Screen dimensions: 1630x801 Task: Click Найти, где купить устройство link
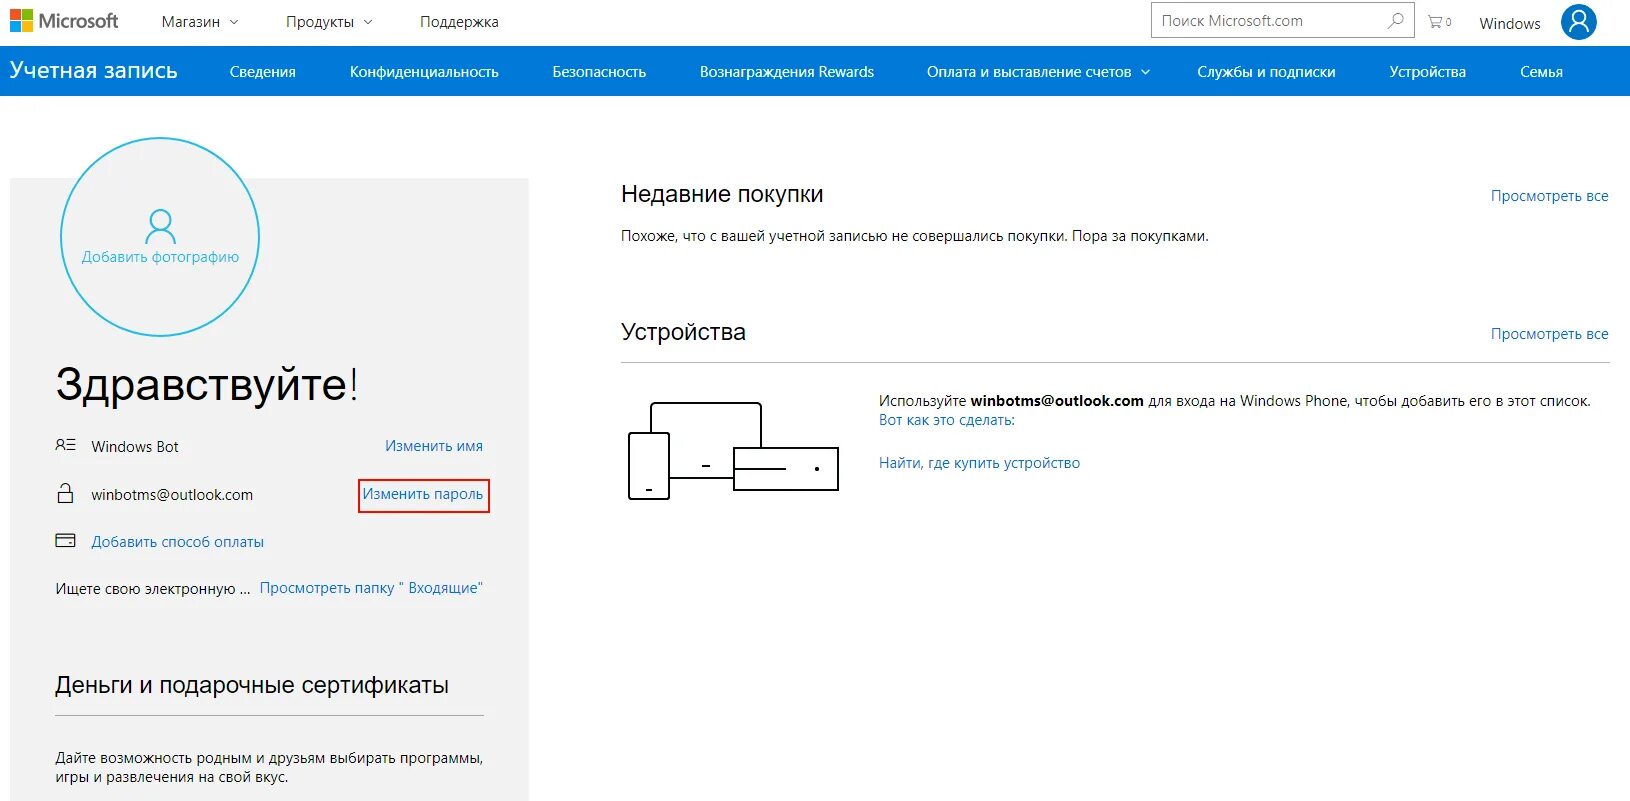[x=979, y=463]
